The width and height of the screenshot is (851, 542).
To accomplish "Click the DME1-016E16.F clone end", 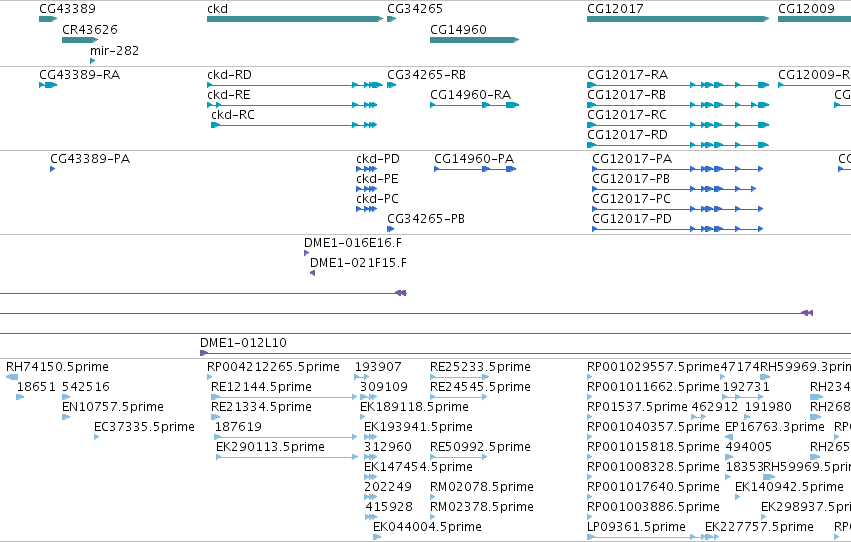I will pyautogui.click(x=307, y=253).
